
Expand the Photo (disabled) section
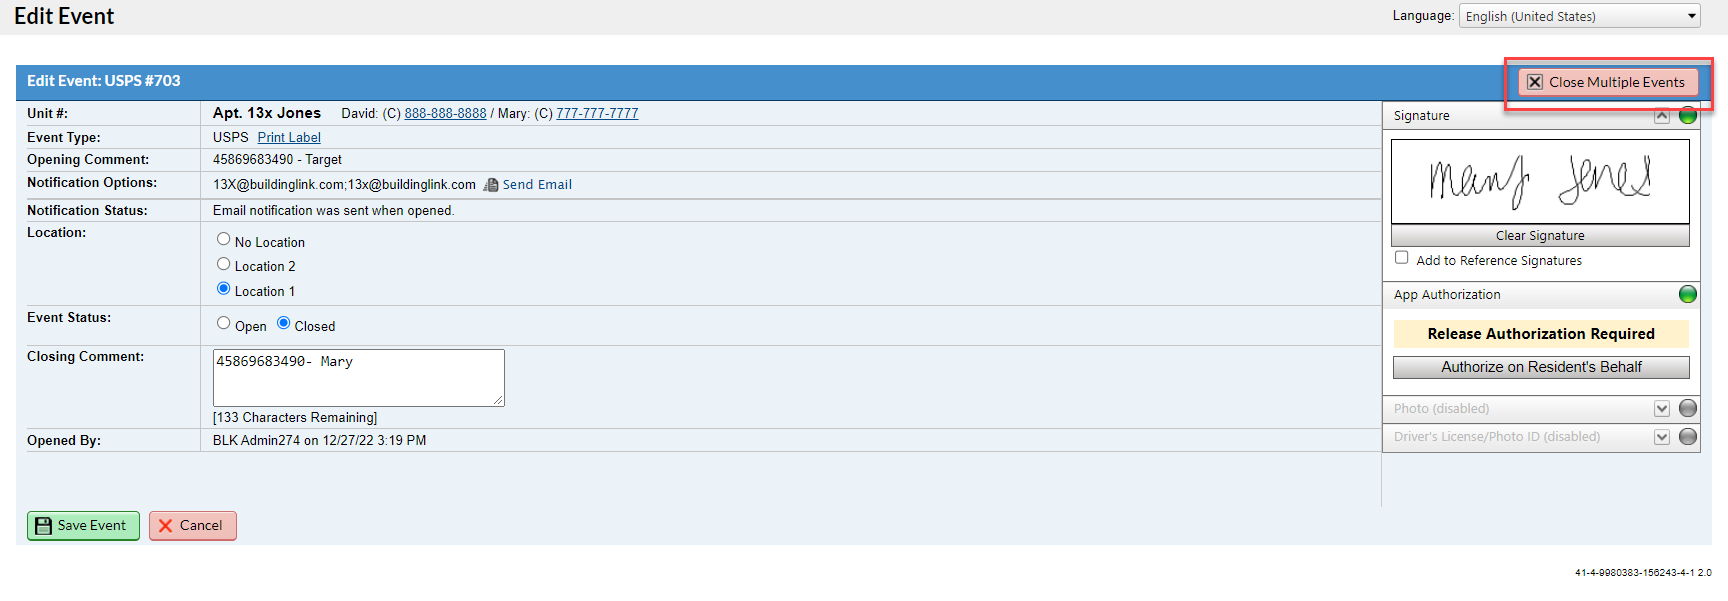pos(1661,408)
